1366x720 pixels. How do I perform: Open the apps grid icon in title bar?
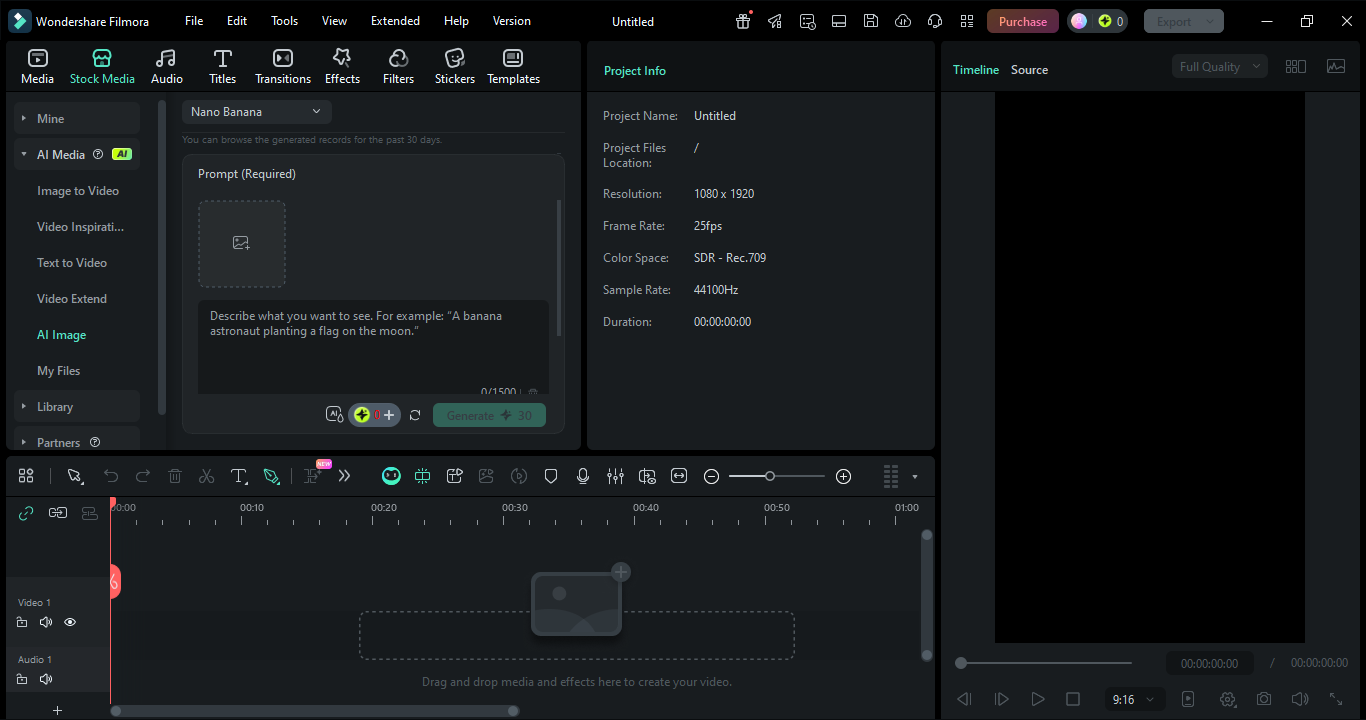click(x=966, y=21)
